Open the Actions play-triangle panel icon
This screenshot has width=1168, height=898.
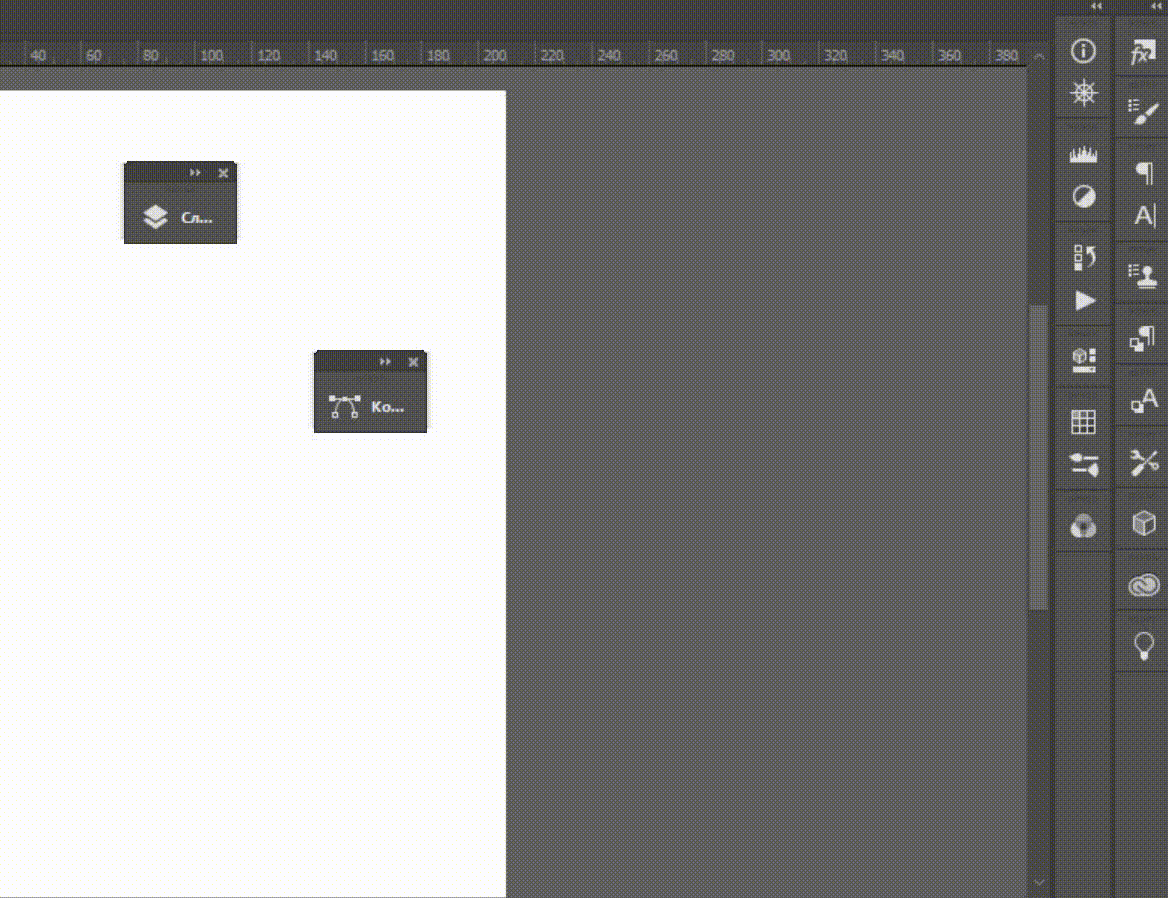[1085, 301]
